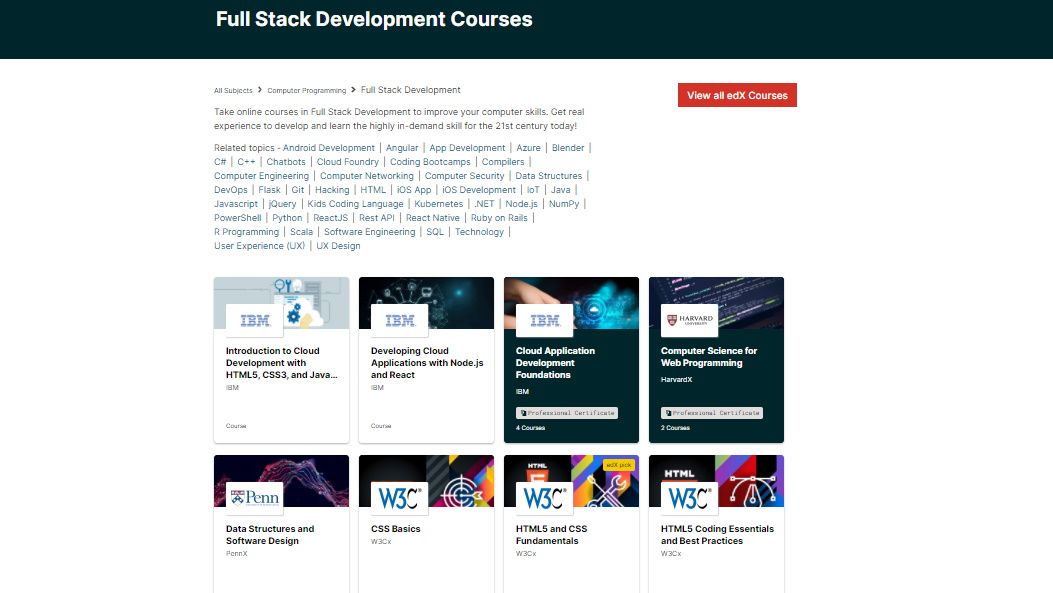The width and height of the screenshot is (1053, 593).
Task: Select the ReactJS related topic
Action: click(x=334, y=217)
